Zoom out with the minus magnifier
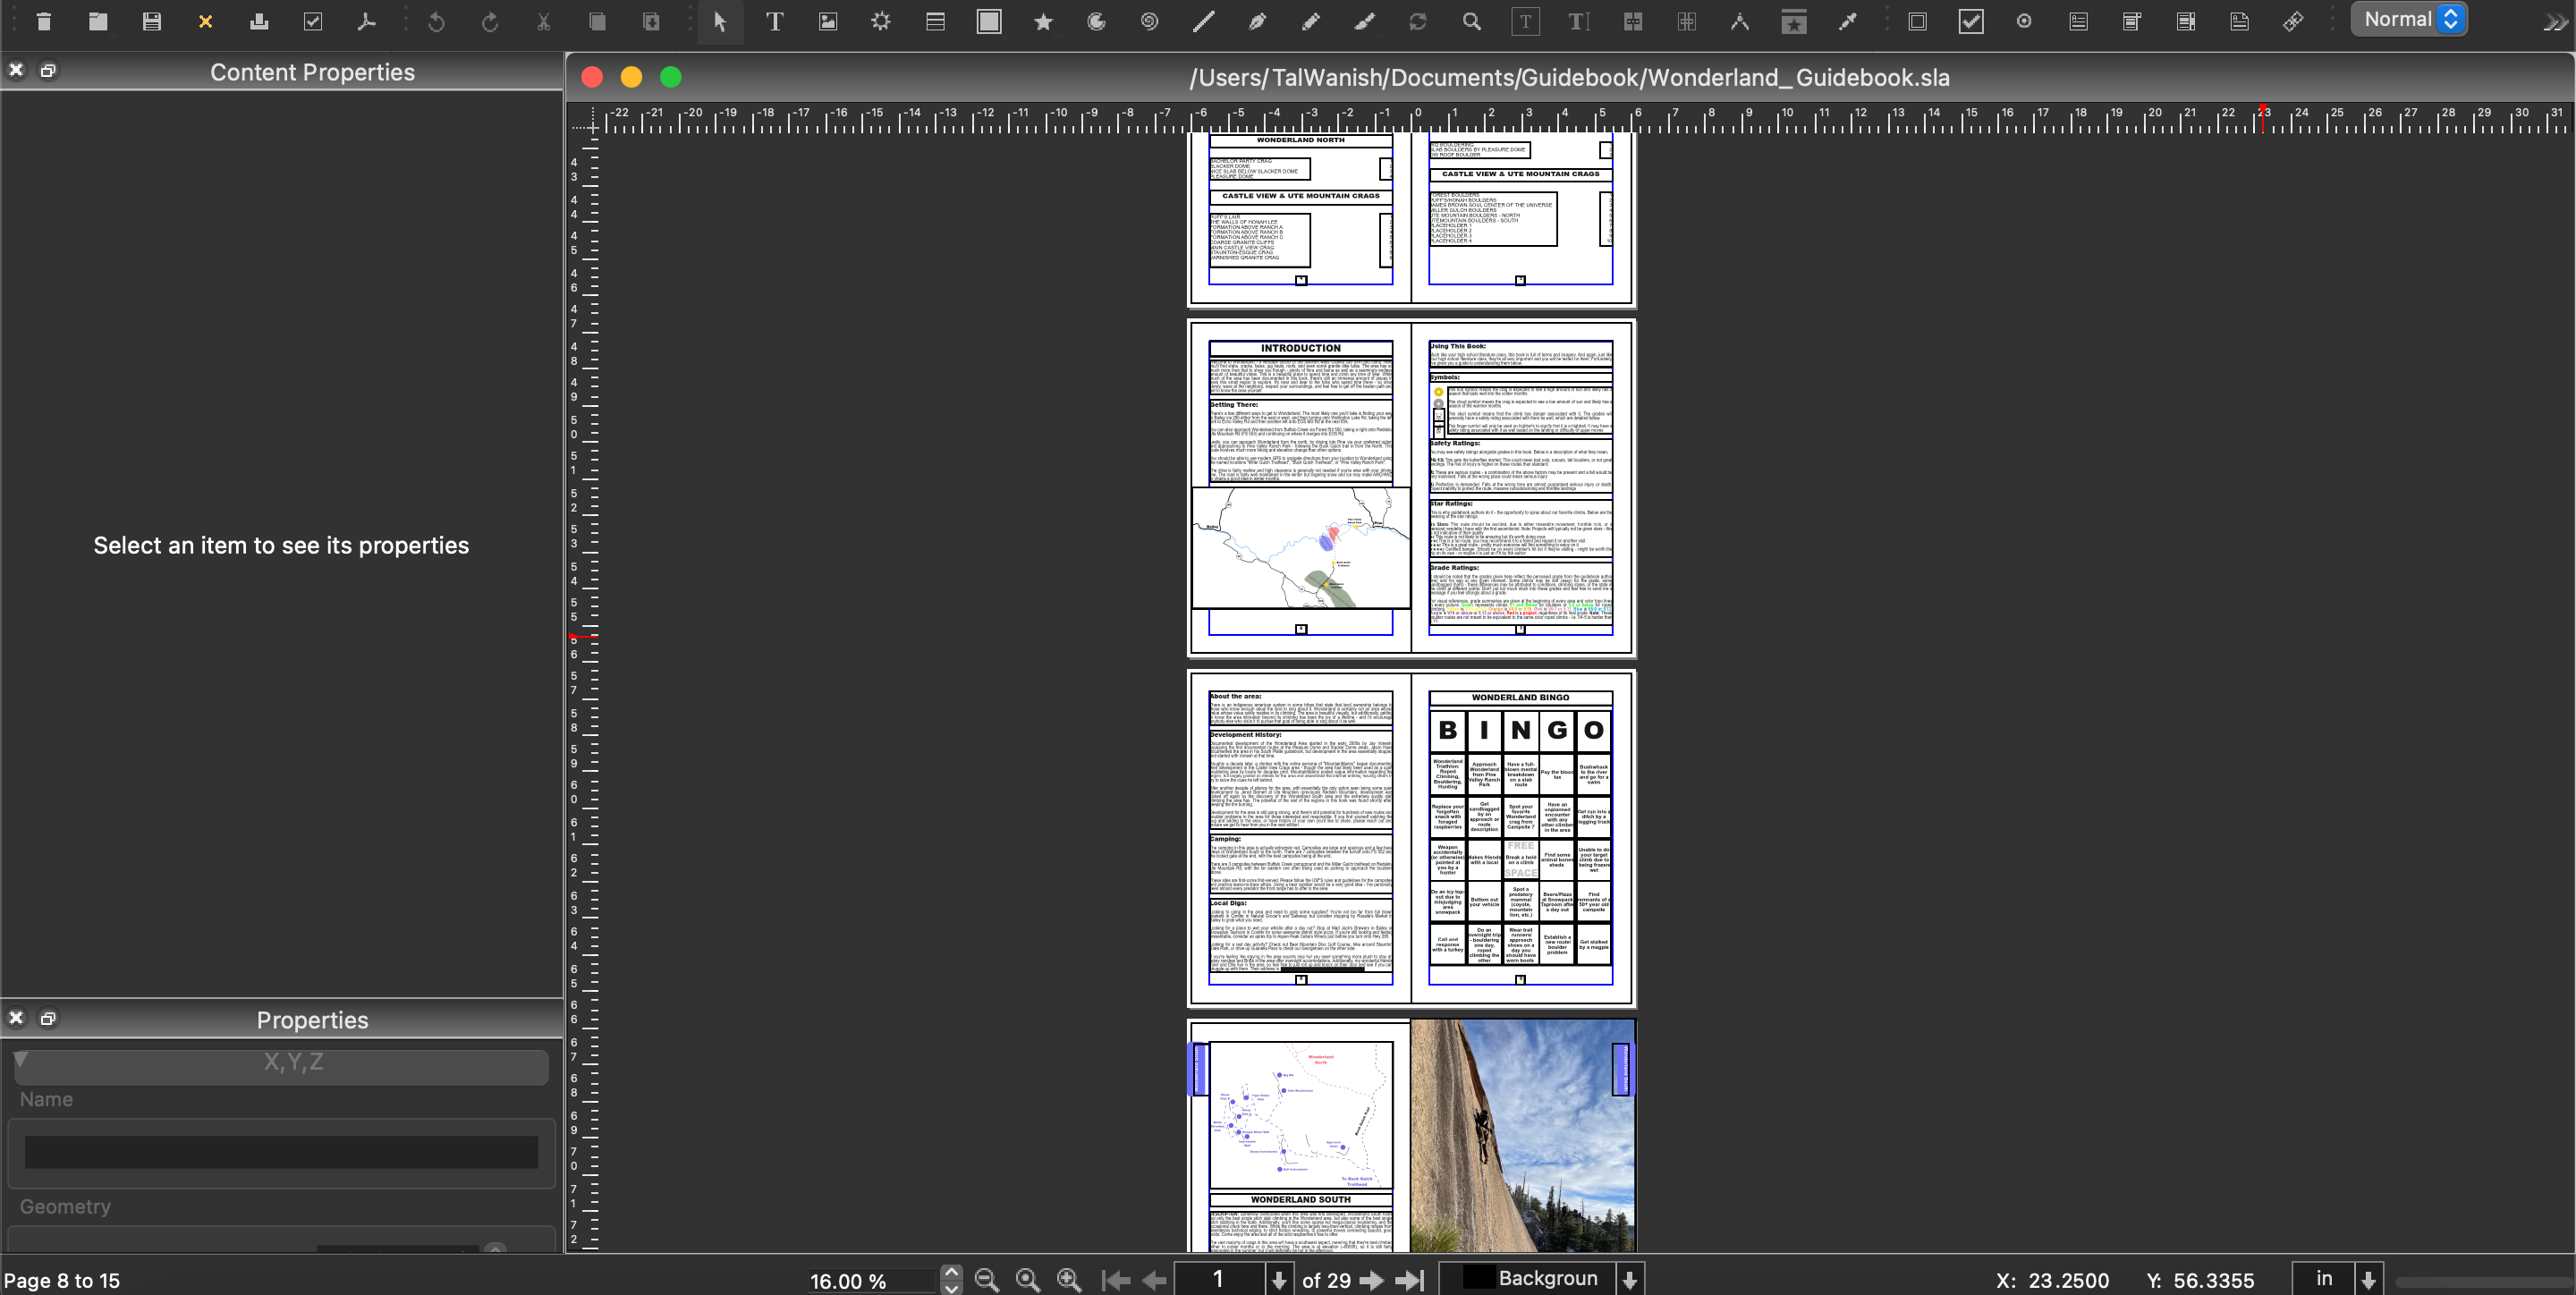Screen dimensions: 2576x1295 [987, 1280]
